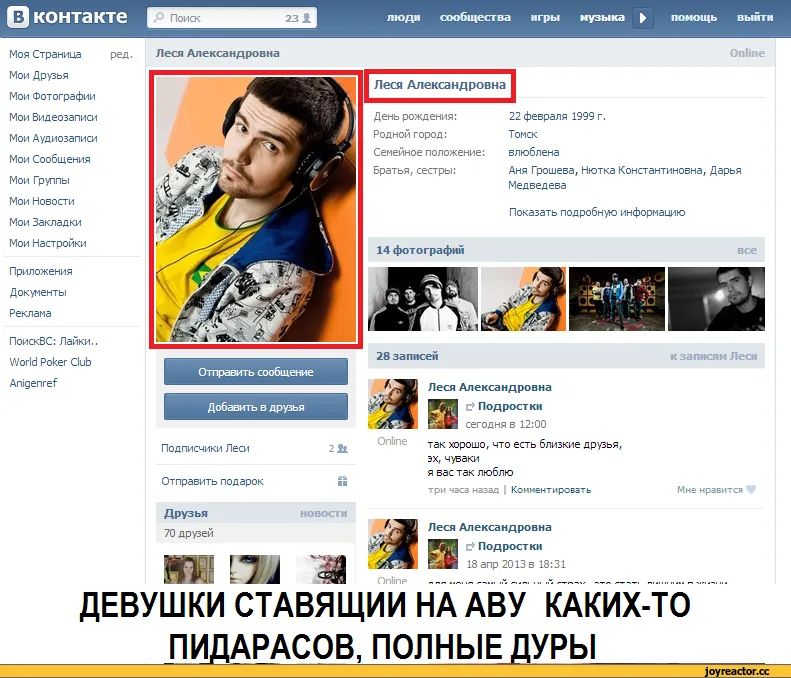791x678 pixels.
Task: Open Мои Новости in the sidebar
Action: click(42, 201)
